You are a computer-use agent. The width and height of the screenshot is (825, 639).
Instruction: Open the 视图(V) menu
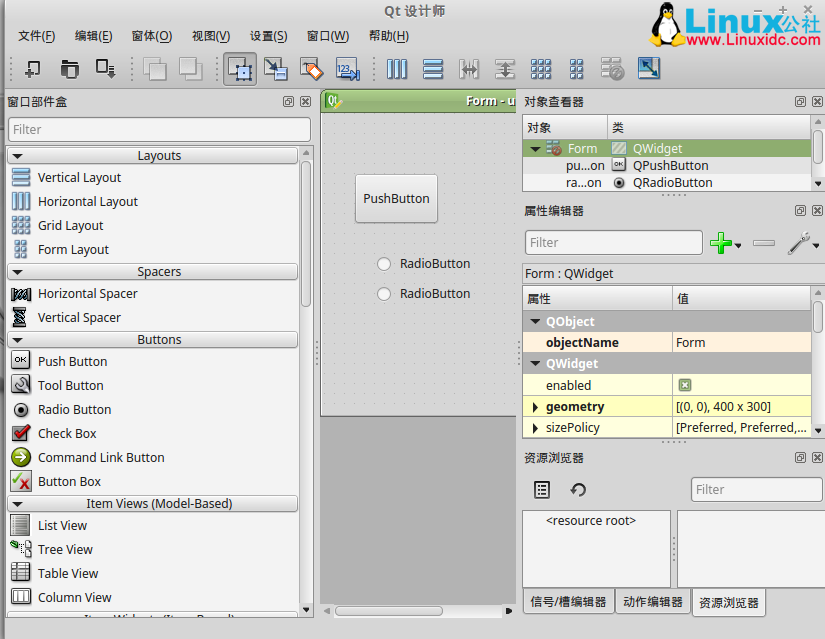210,36
